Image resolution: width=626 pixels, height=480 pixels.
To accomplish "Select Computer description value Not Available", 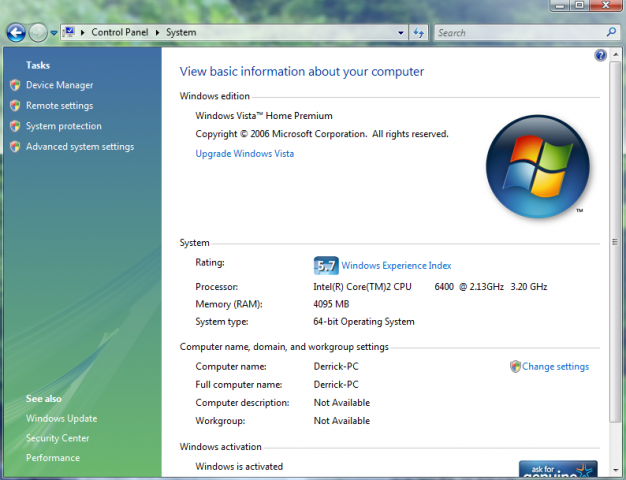I will tap(342, 403).
